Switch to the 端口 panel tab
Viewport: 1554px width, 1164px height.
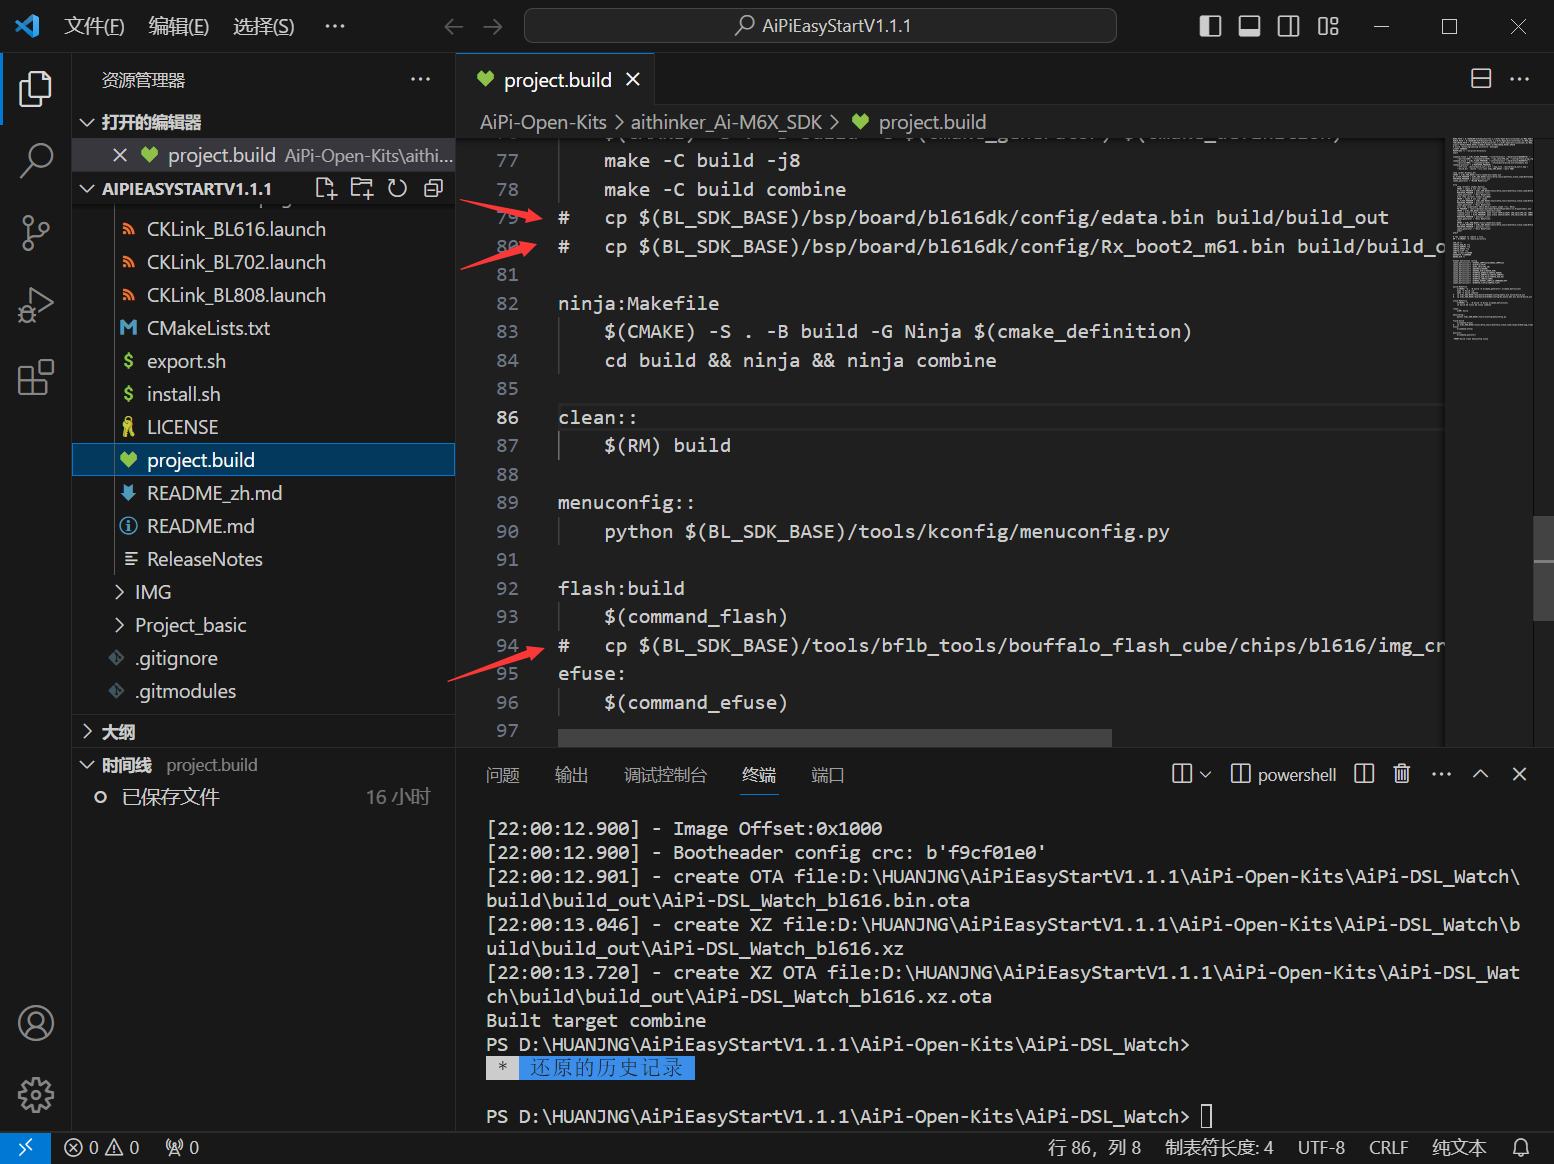point(828,775)
